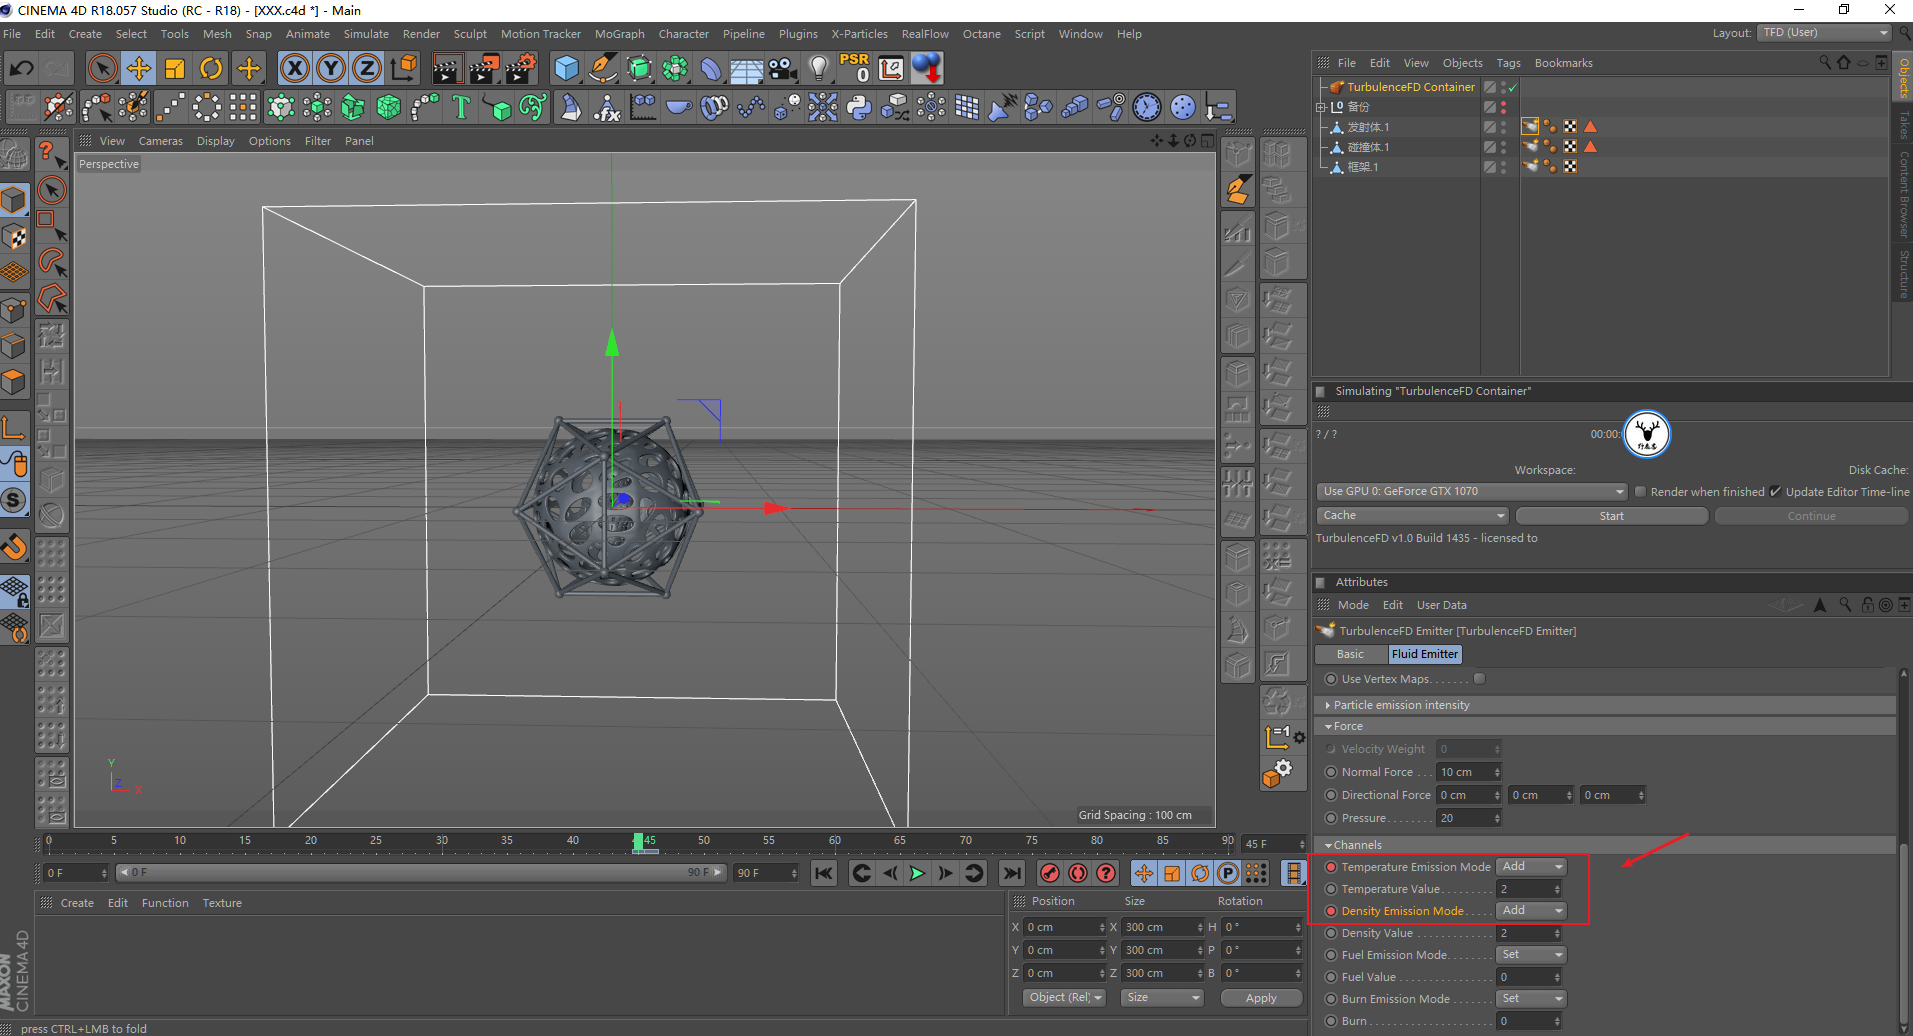
Task: Select the Fluid Emitter tab
Action: 1425,654
